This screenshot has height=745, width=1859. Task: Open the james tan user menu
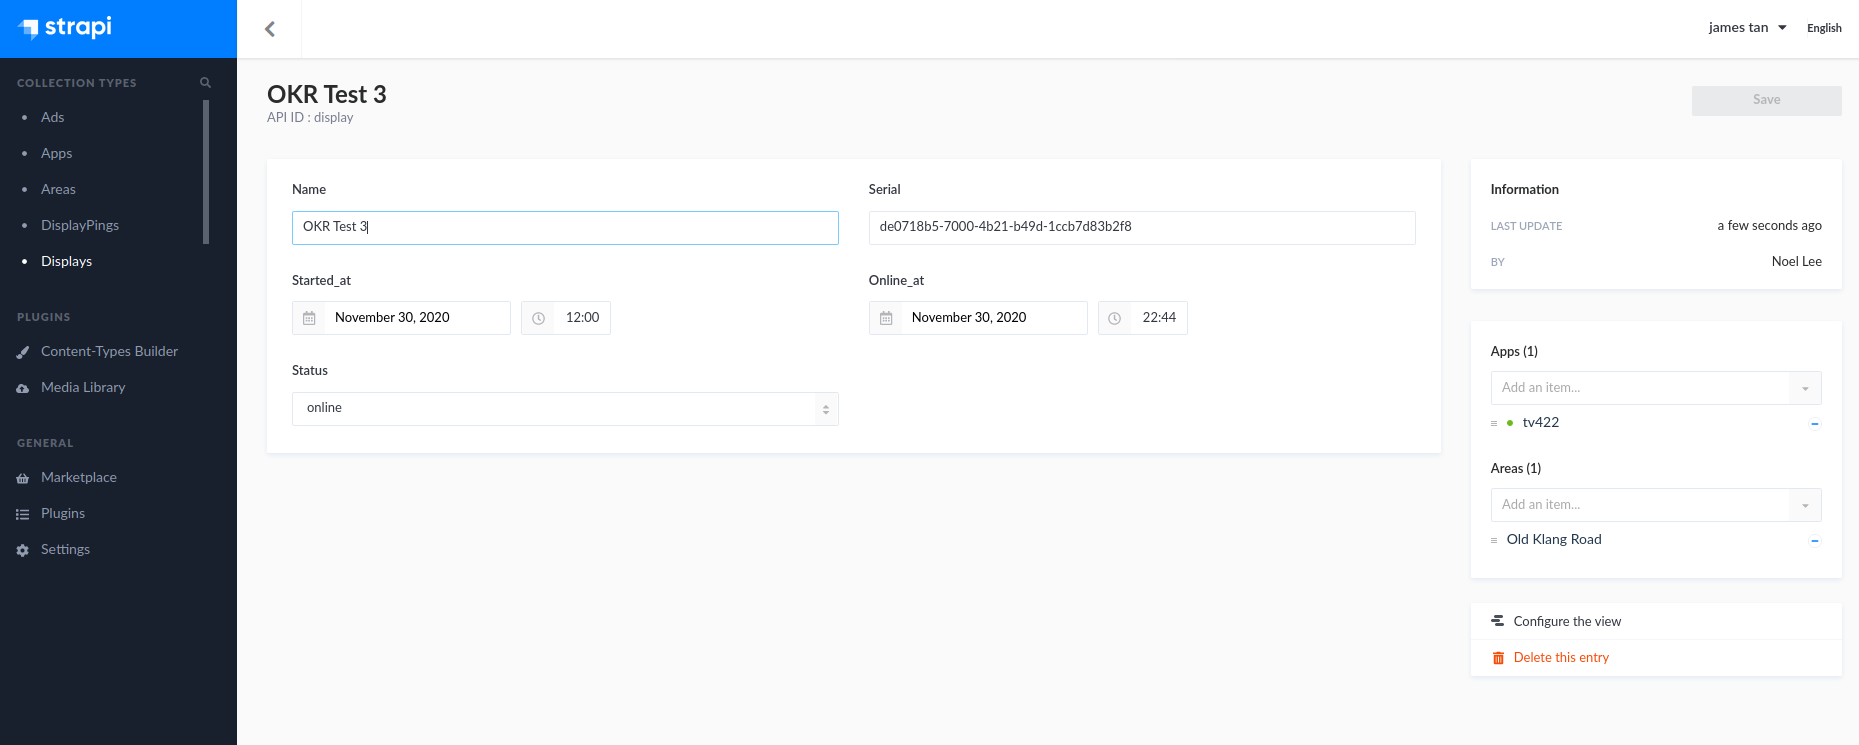(x=1746, y=28)
